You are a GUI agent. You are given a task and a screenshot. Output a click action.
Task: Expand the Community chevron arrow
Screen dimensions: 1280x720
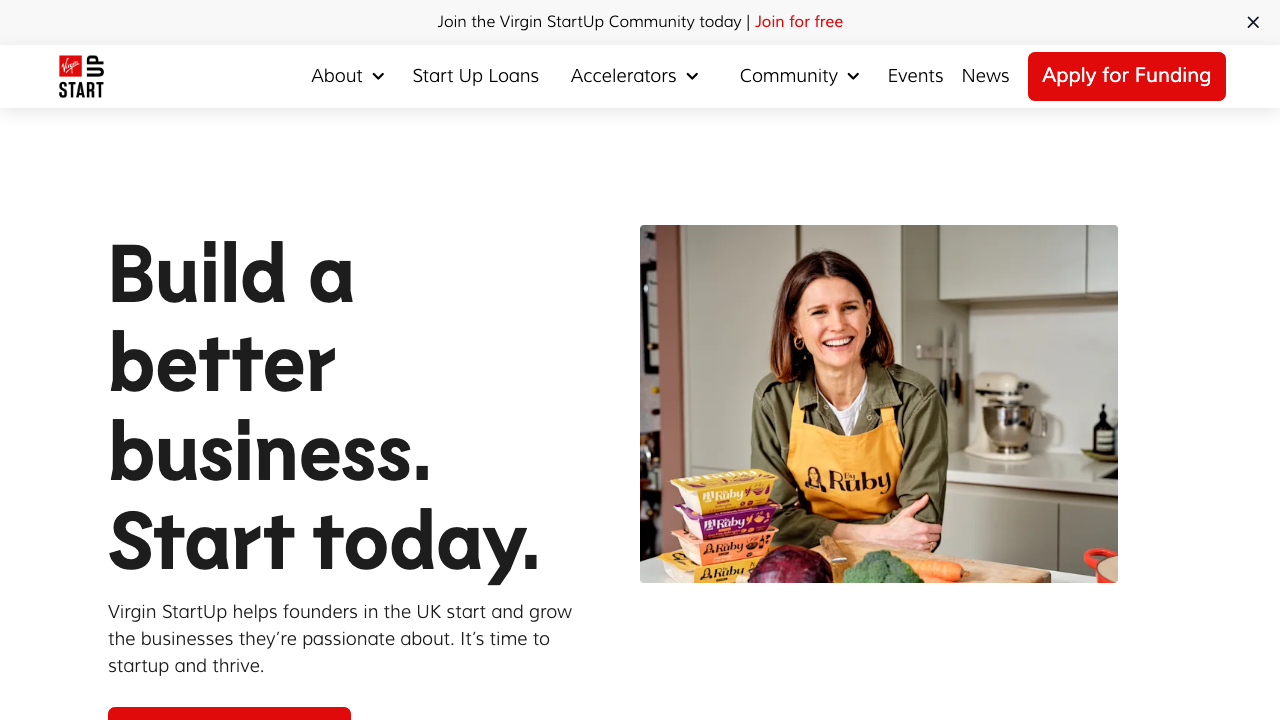853,76
